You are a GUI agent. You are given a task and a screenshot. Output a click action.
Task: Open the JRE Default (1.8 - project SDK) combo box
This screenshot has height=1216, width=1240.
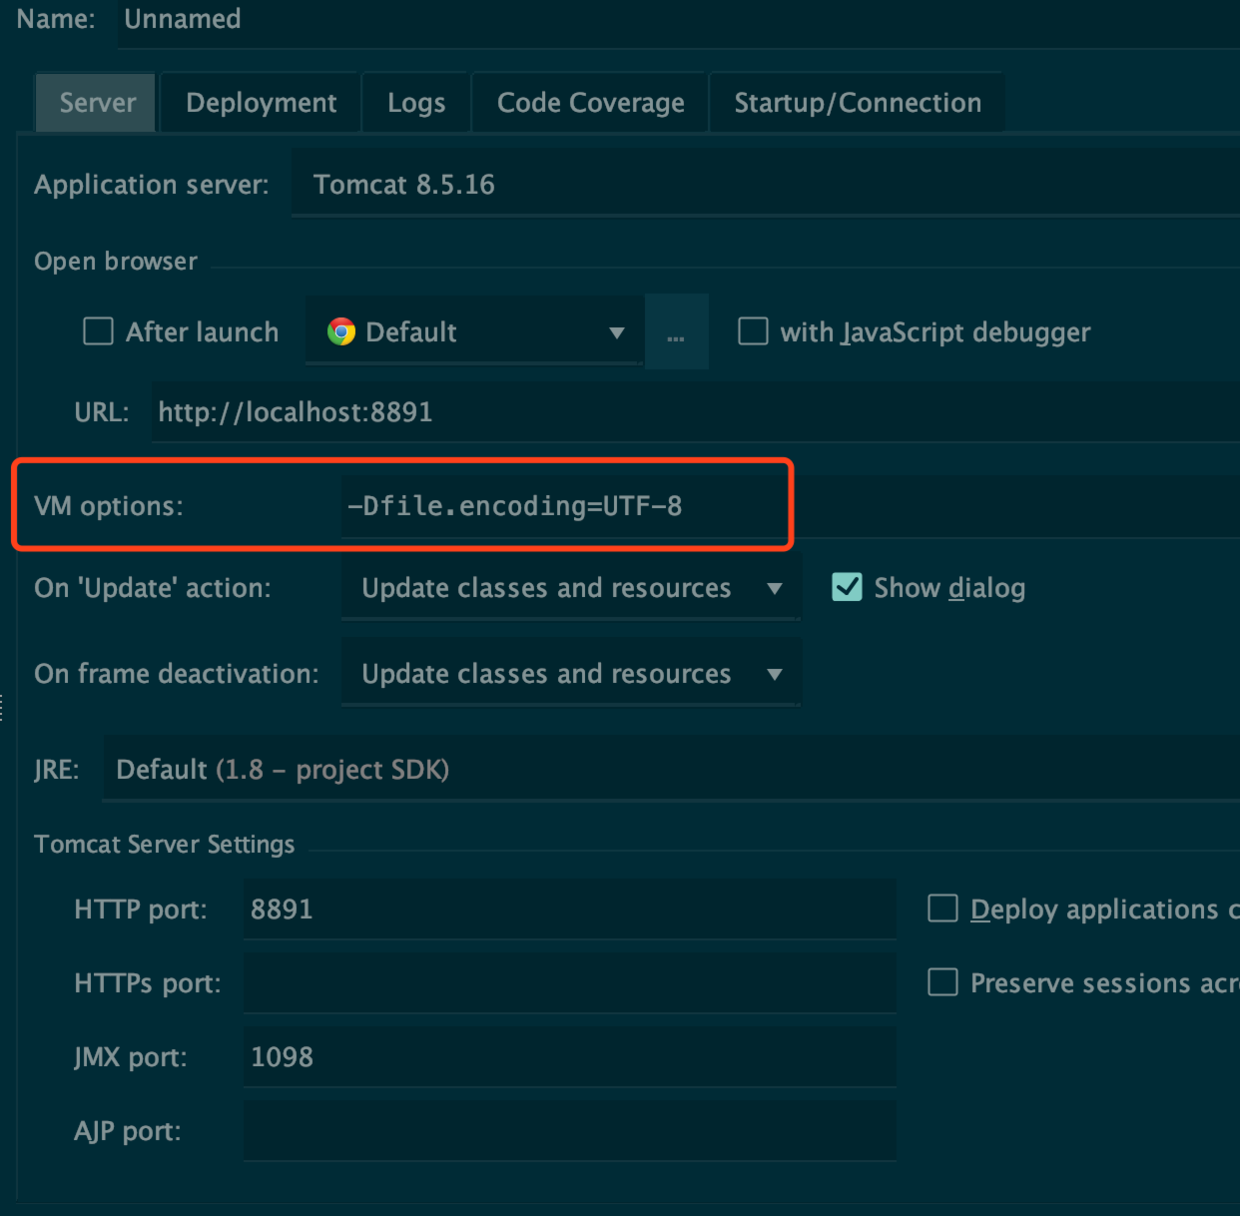click(x=671, y=769)
